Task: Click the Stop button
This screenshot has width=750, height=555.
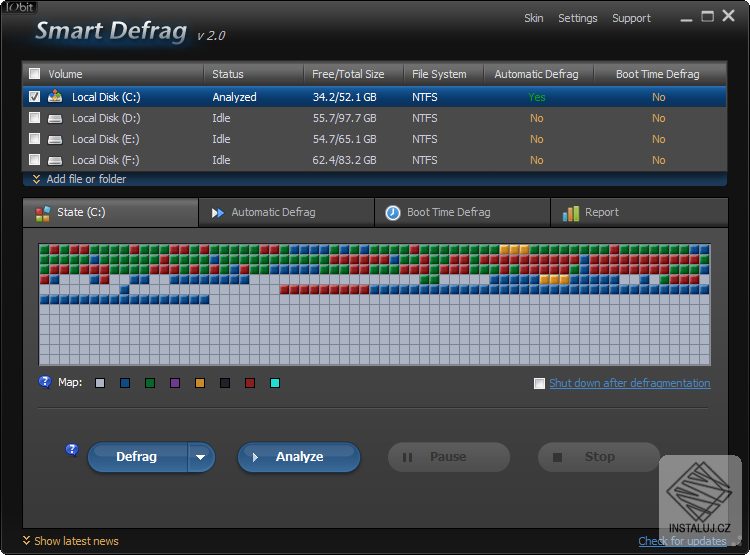Action: [599, 457]
